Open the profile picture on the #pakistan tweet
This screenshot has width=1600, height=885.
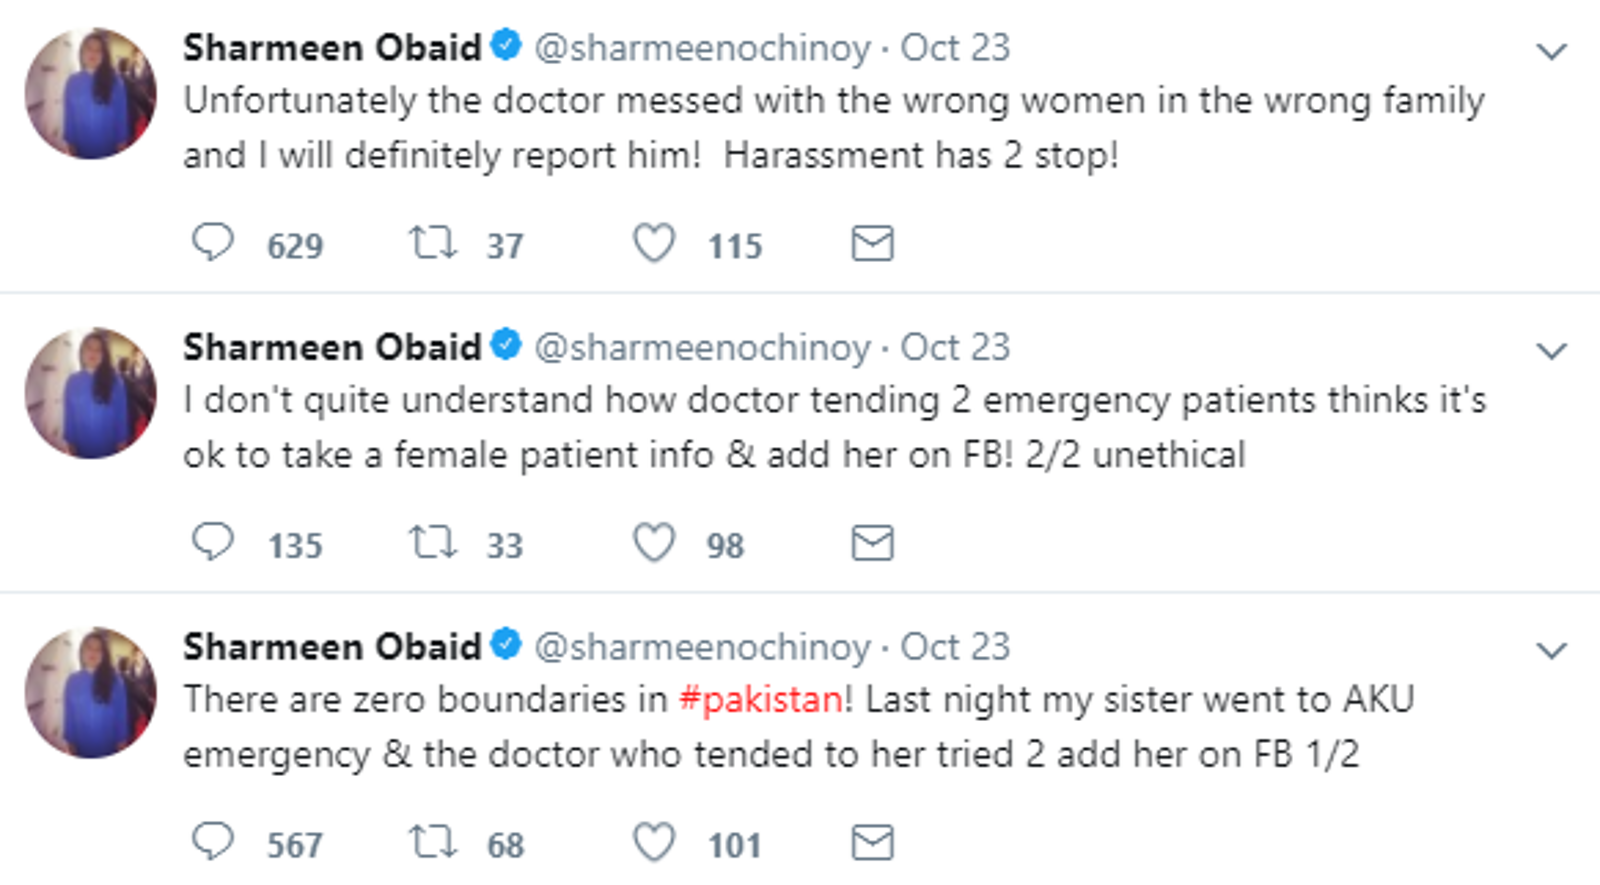coord(91,692)
